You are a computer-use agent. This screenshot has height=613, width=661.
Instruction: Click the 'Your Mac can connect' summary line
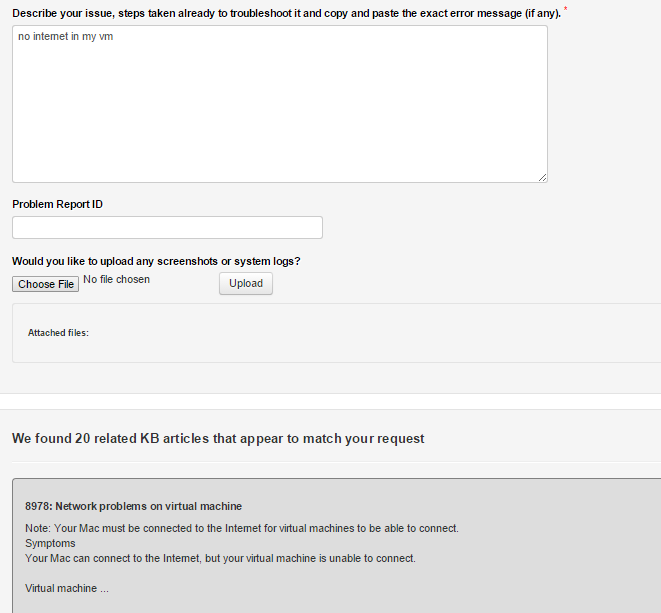[220, 558]
